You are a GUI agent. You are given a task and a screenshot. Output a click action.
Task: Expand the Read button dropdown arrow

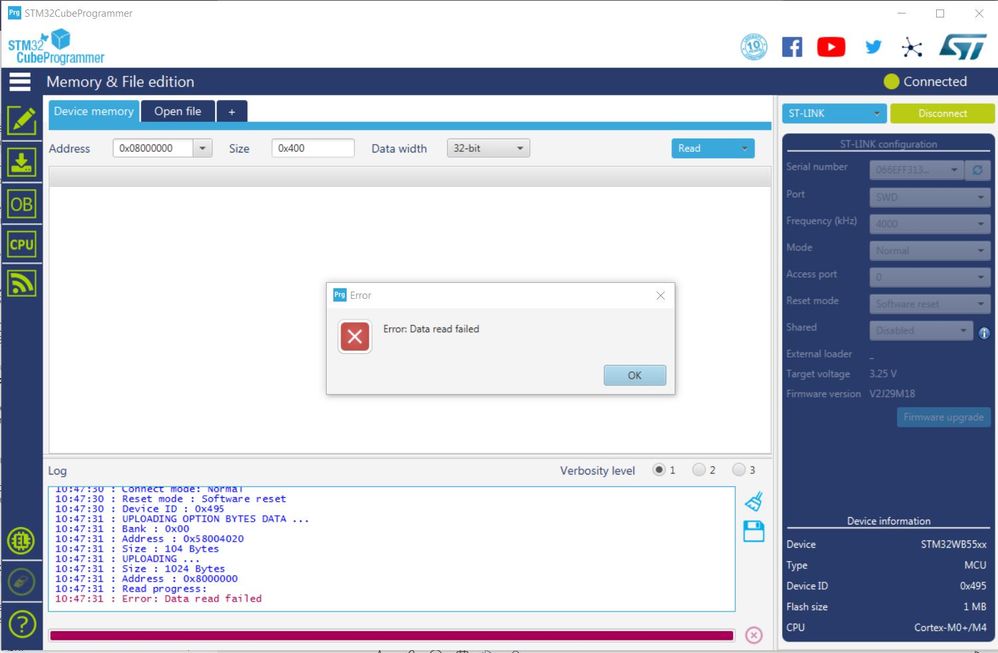pos(744,148)
